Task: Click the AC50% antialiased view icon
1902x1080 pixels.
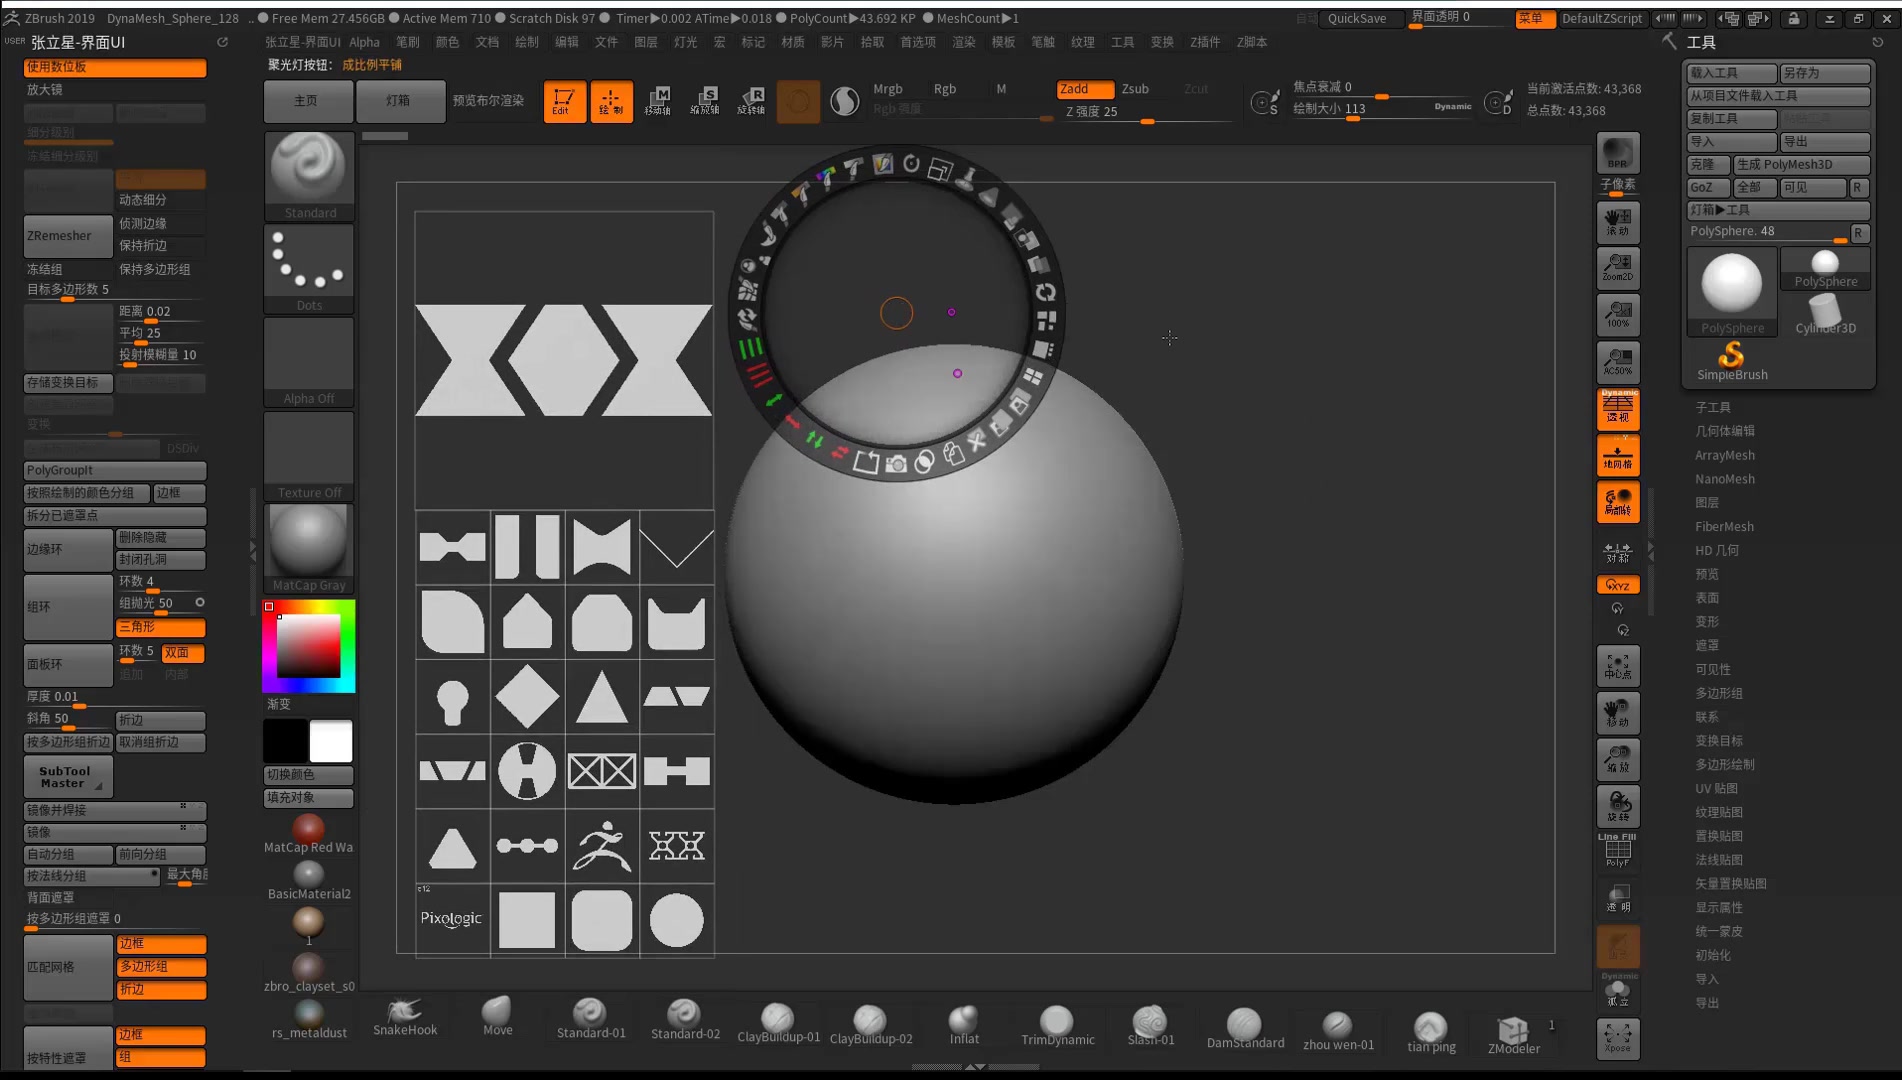Action: (1617, 361)
